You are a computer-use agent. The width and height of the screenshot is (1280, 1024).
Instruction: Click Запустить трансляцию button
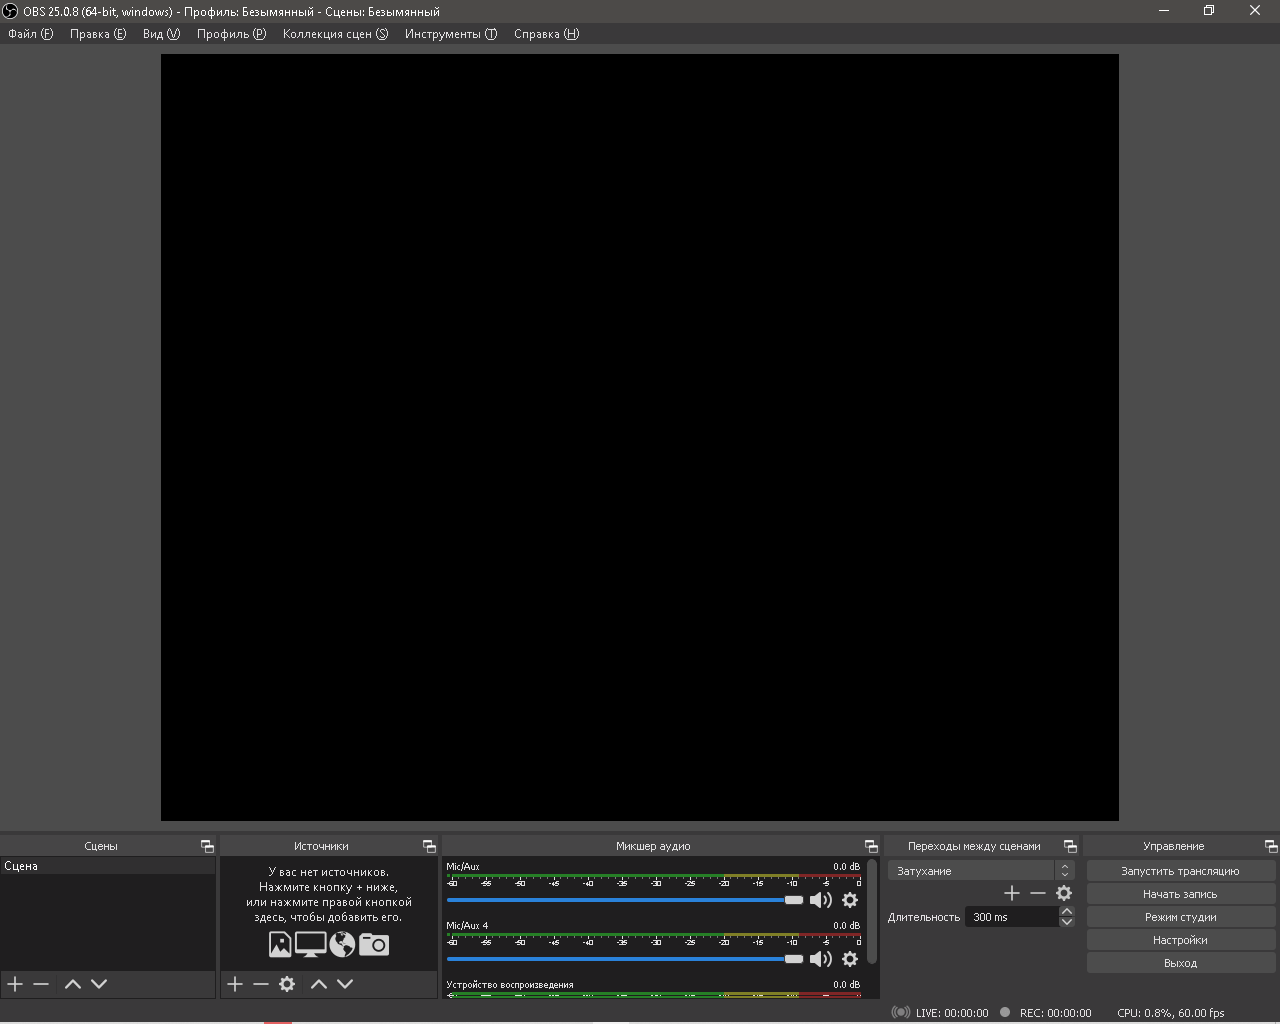click(x=1180, y=871)
